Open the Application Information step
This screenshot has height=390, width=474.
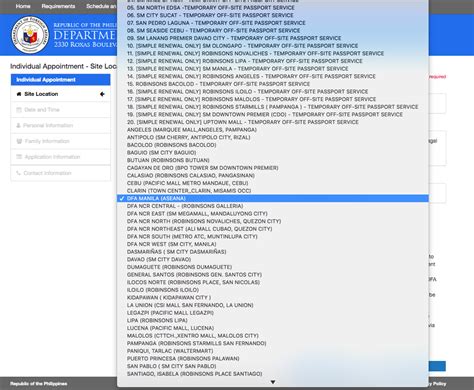(x=61, y=157)
